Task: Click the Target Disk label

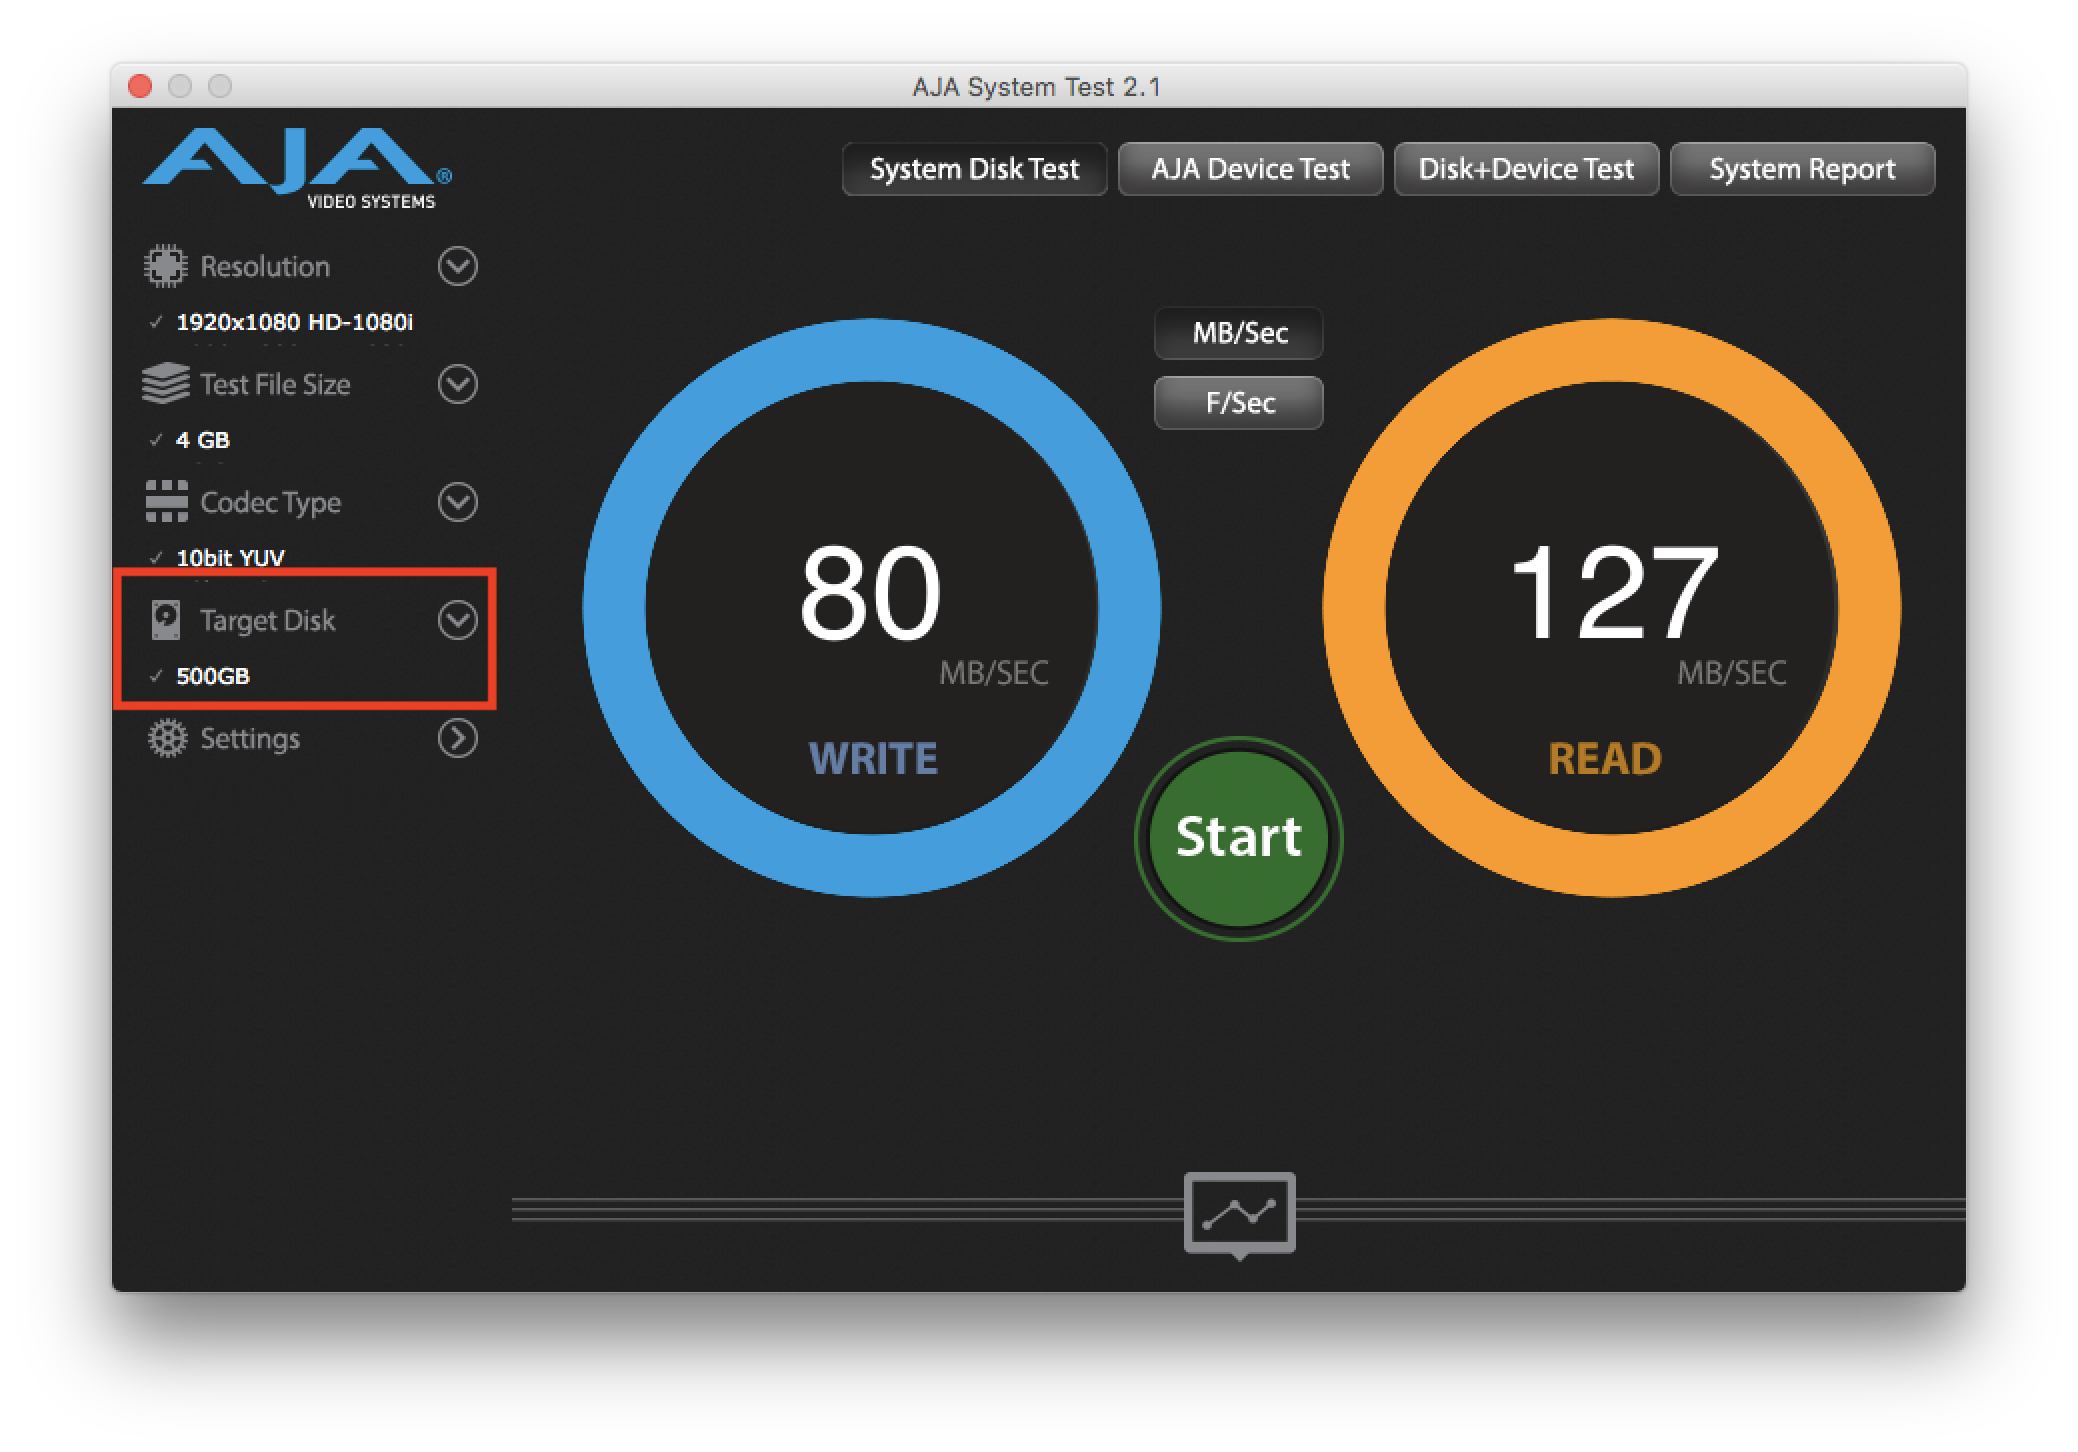Action: click(x=267, y=621)
